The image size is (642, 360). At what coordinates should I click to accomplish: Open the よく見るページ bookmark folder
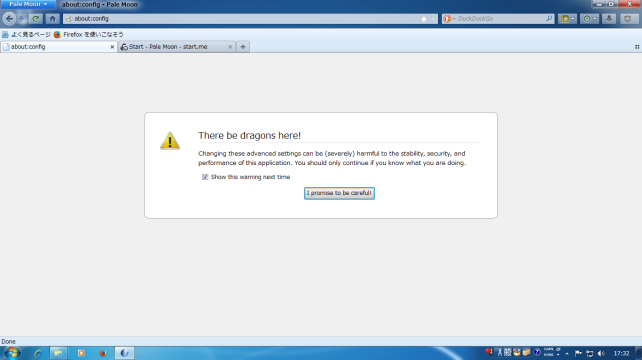pyautogui.click(x=26, y=34)
